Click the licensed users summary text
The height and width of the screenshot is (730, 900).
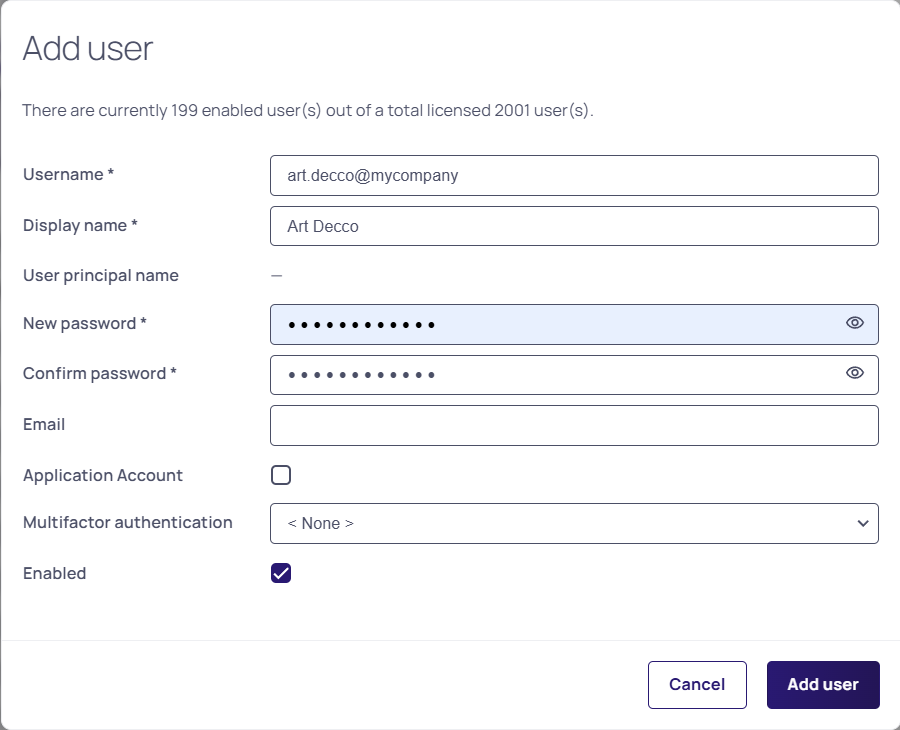305,110
